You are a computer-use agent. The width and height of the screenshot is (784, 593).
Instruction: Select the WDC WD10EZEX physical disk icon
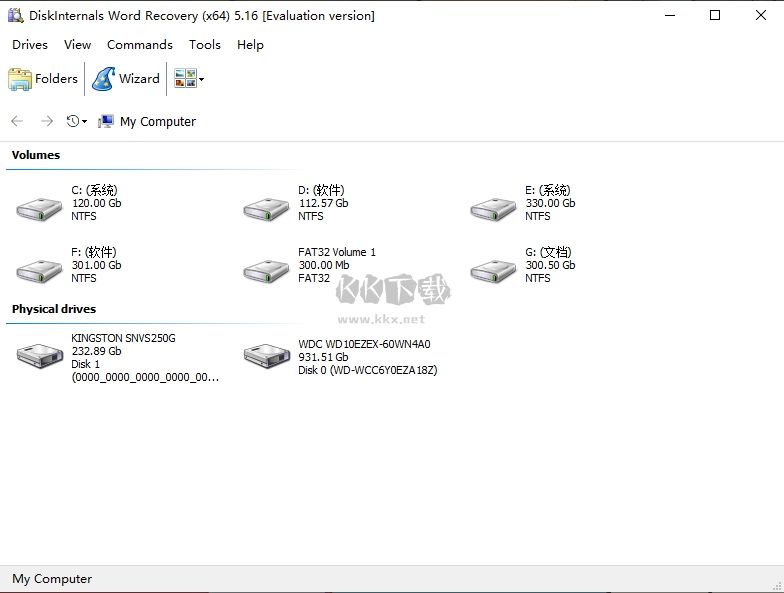point(267,355)
